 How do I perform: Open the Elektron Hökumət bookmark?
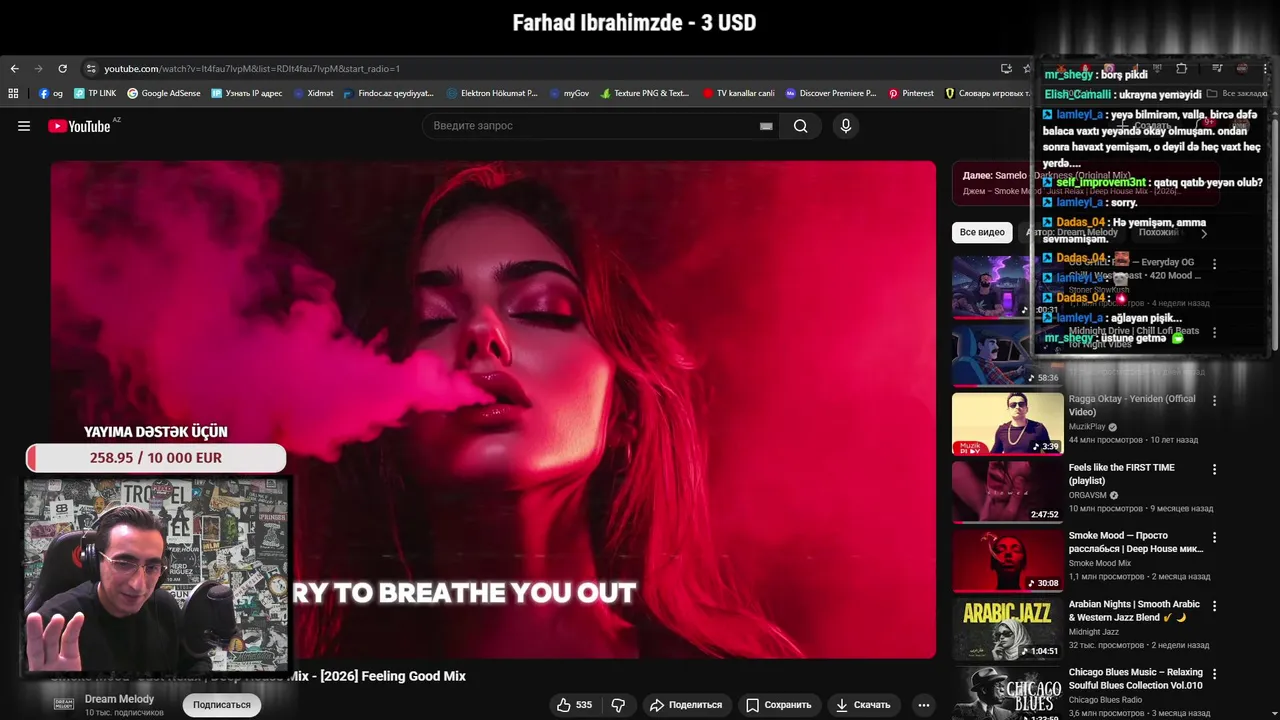492,93
